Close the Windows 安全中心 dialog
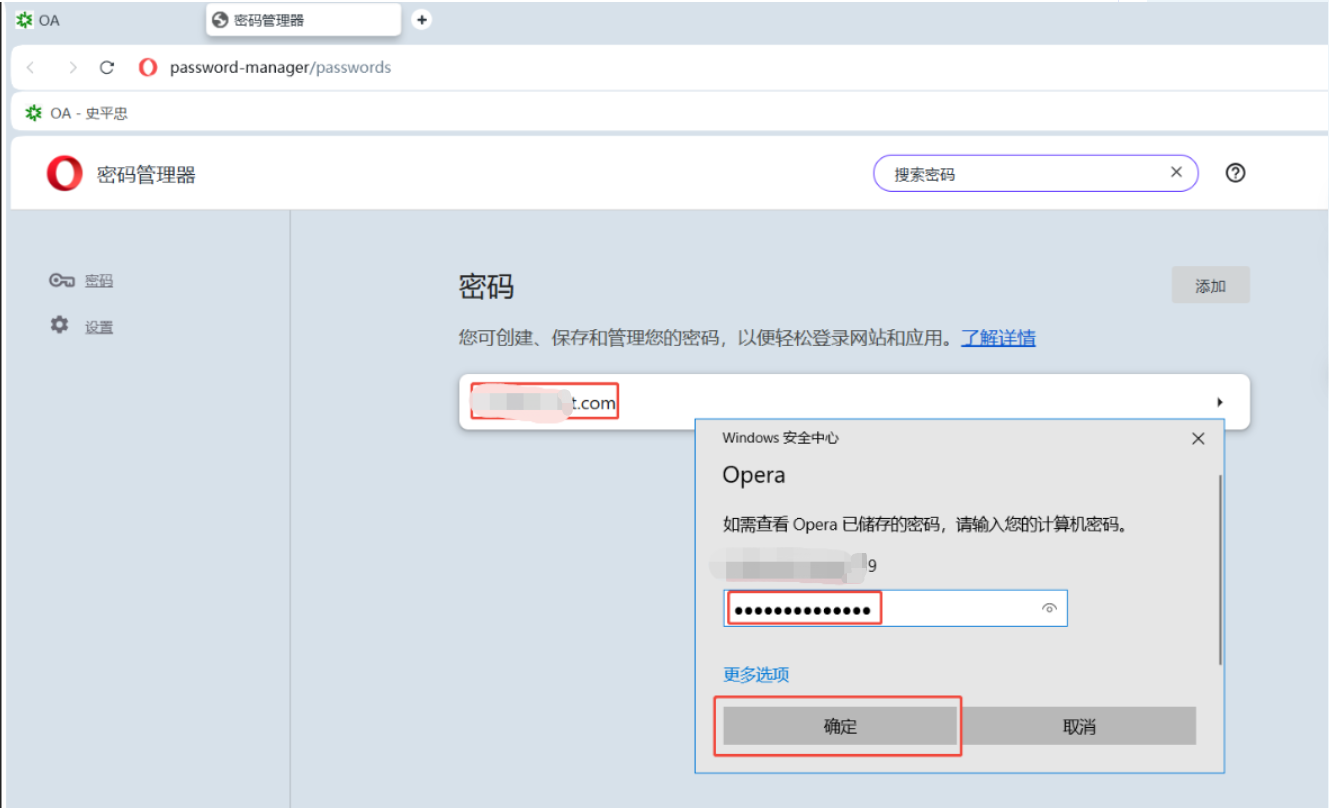The image size is (1329, 808). 1198,438
